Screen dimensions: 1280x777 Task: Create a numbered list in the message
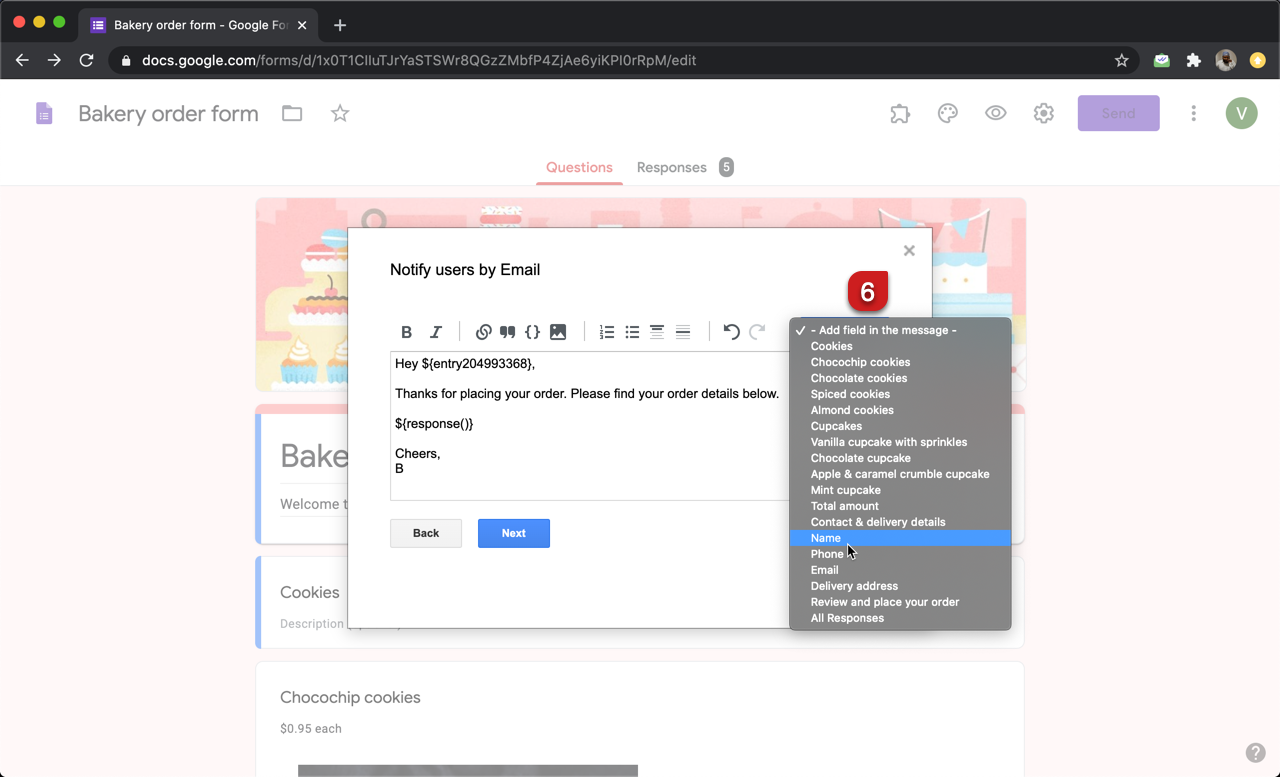tap(607, 331)
